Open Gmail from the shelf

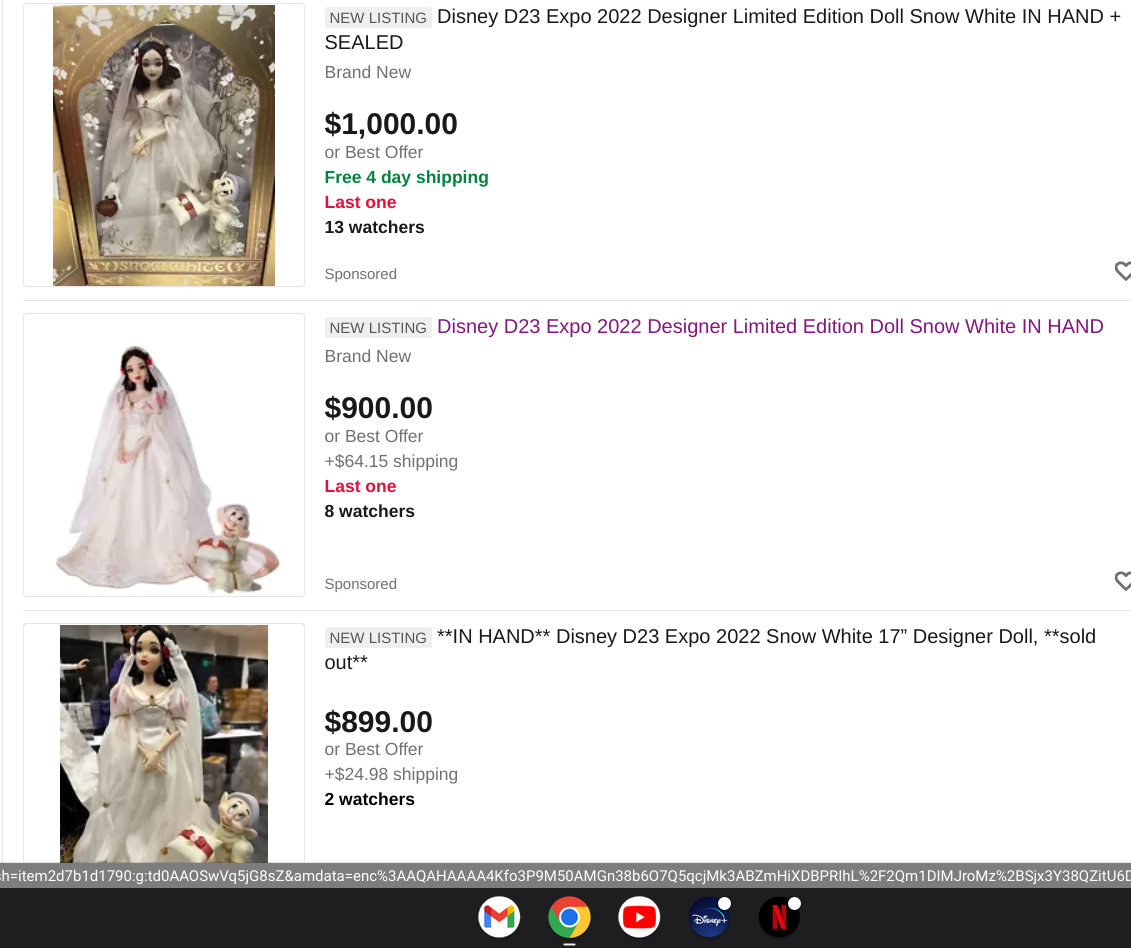499,917
